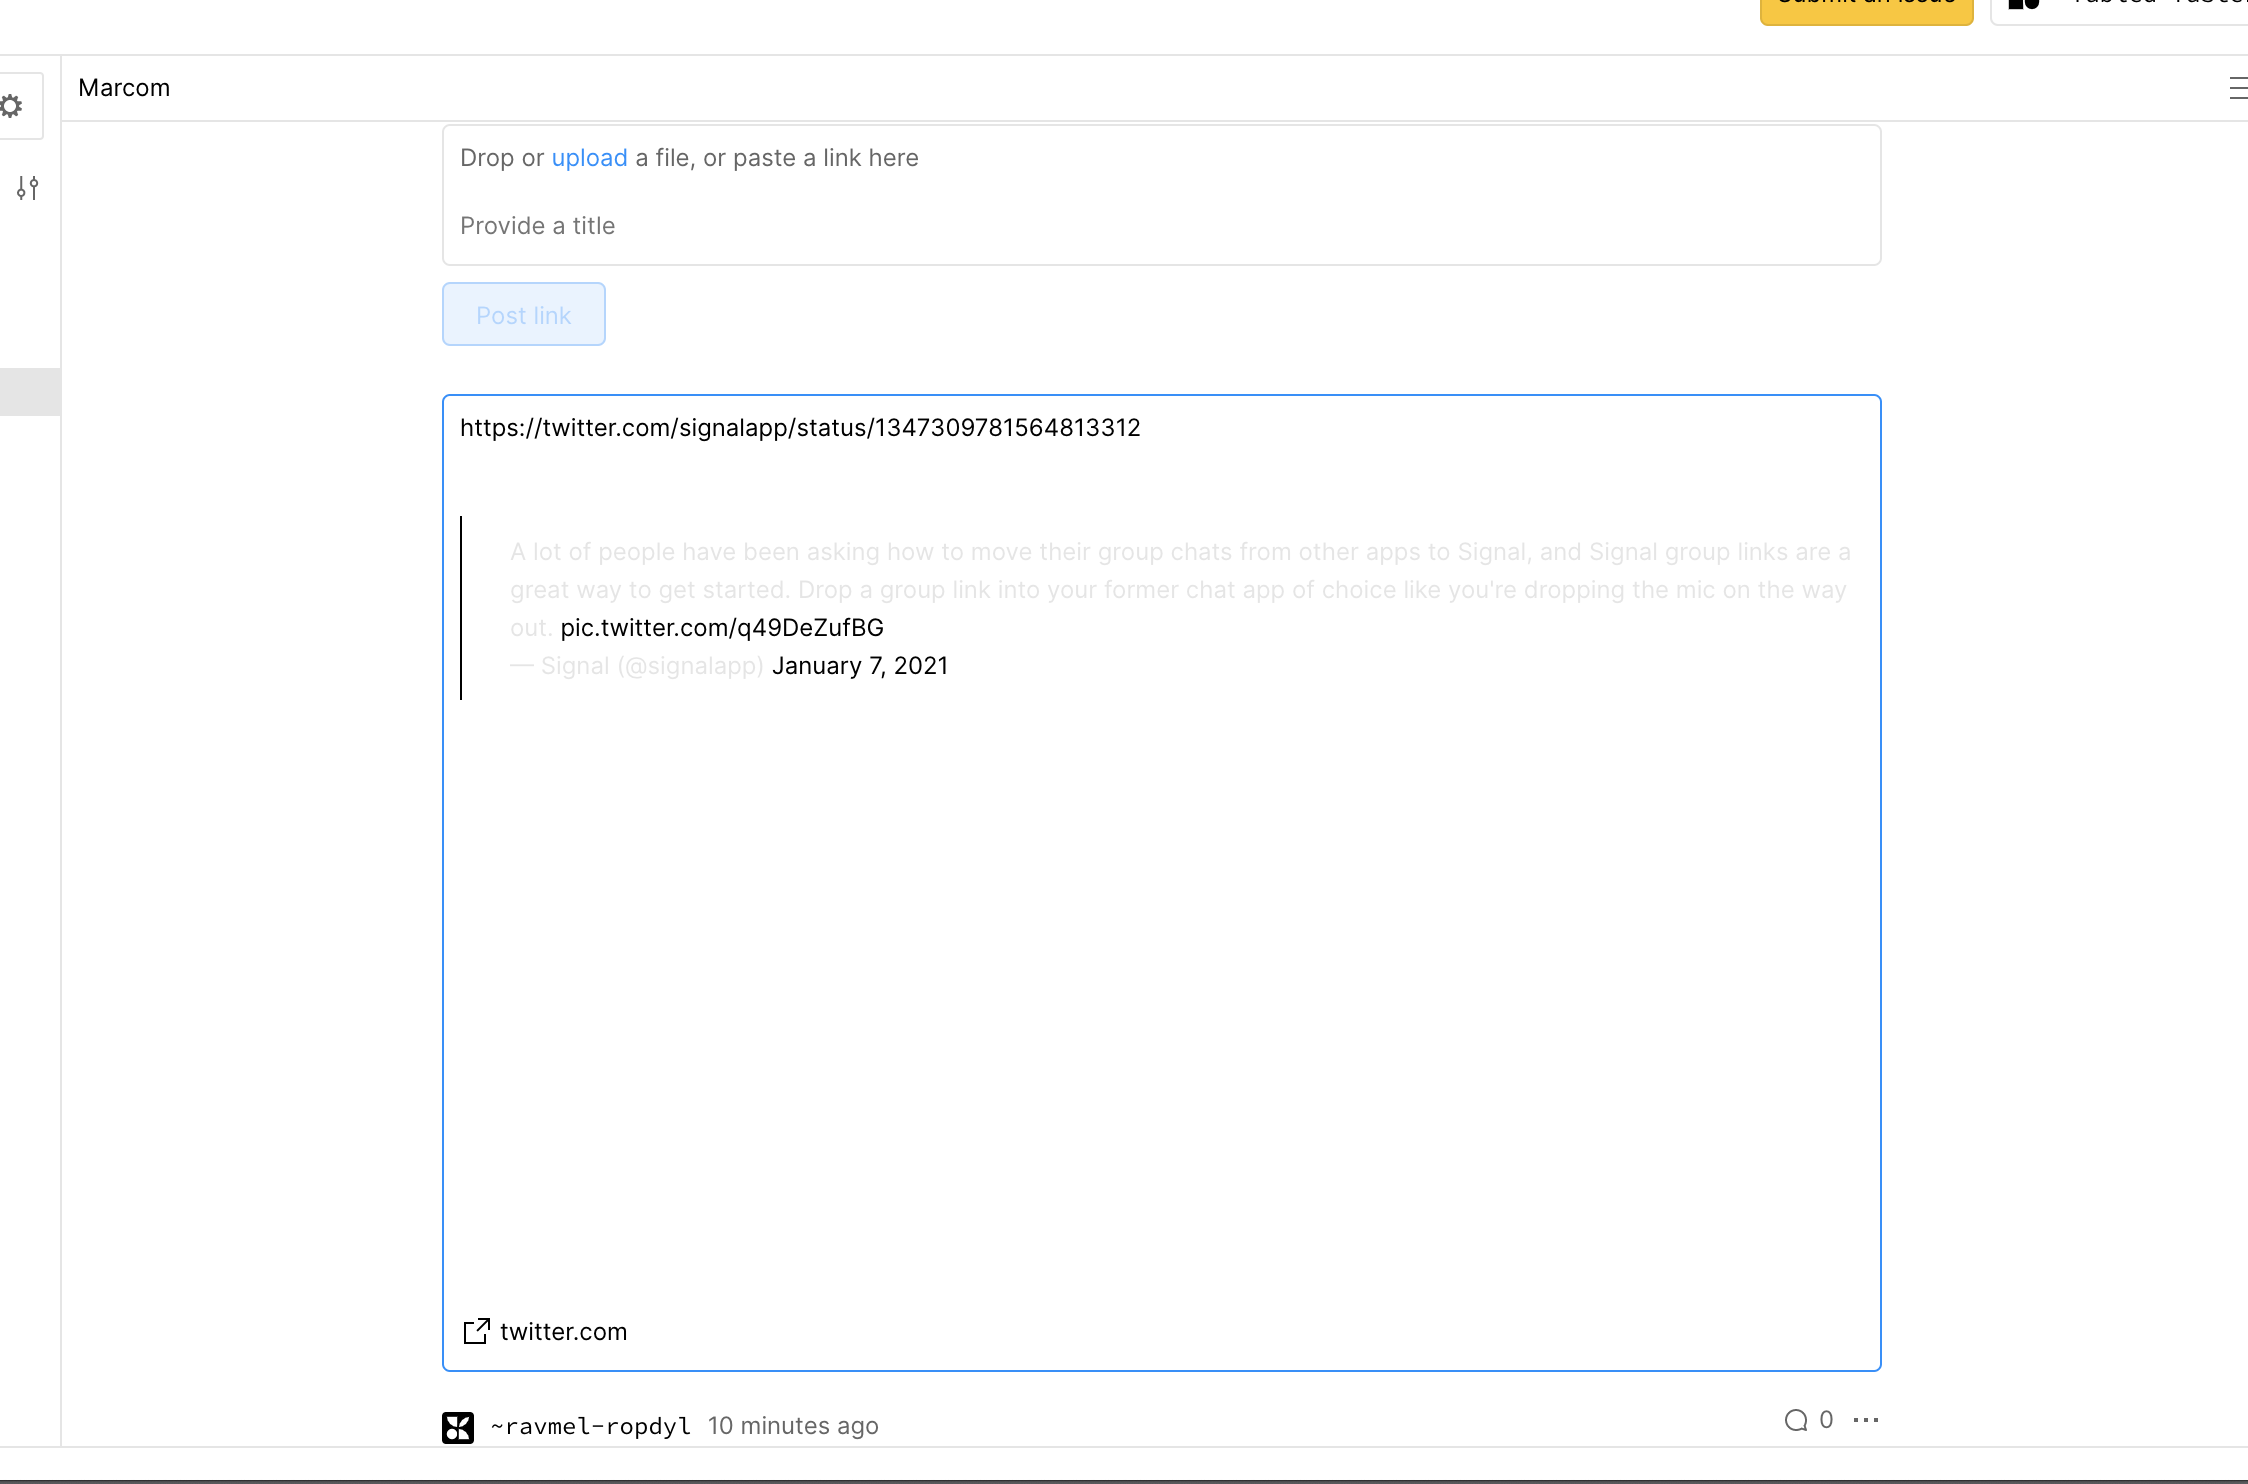
Task: Open the signalapp tweet URL title
Action: tap(800, 428)
